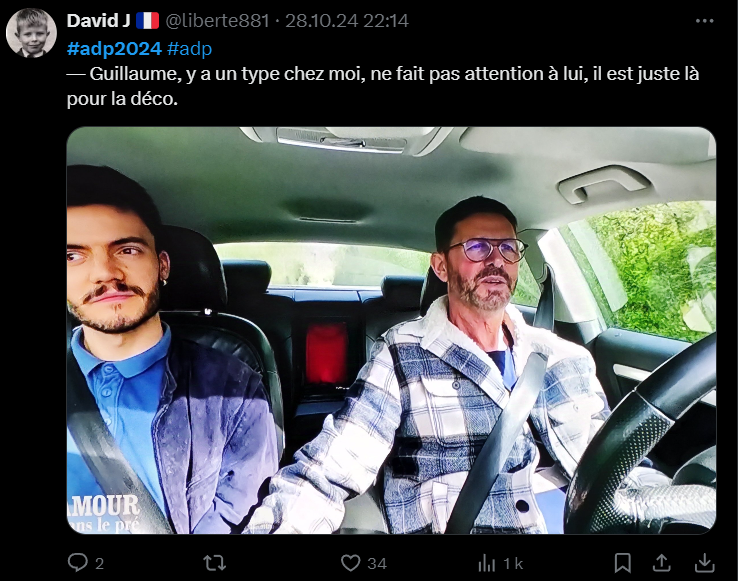Open view analytics via bar chart icon

486,563
